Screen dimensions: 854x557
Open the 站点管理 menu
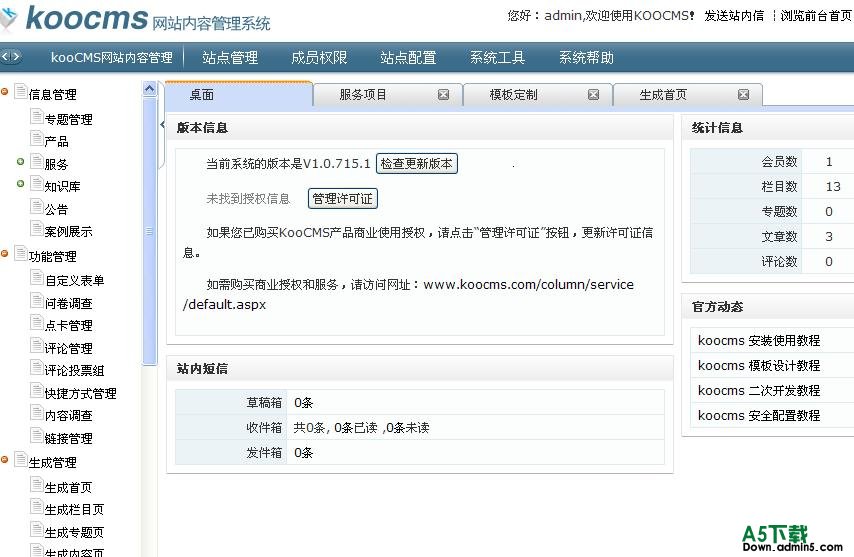click(230, 57)
